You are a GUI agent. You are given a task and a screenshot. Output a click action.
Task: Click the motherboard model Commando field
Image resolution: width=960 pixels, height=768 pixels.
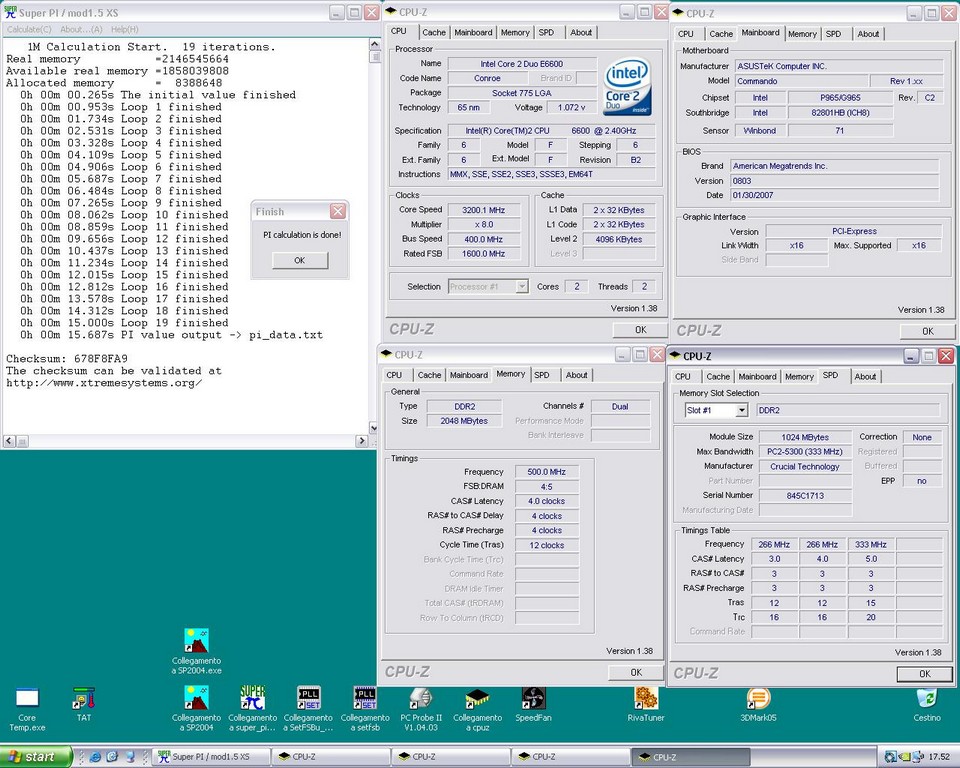pos(801,81)
